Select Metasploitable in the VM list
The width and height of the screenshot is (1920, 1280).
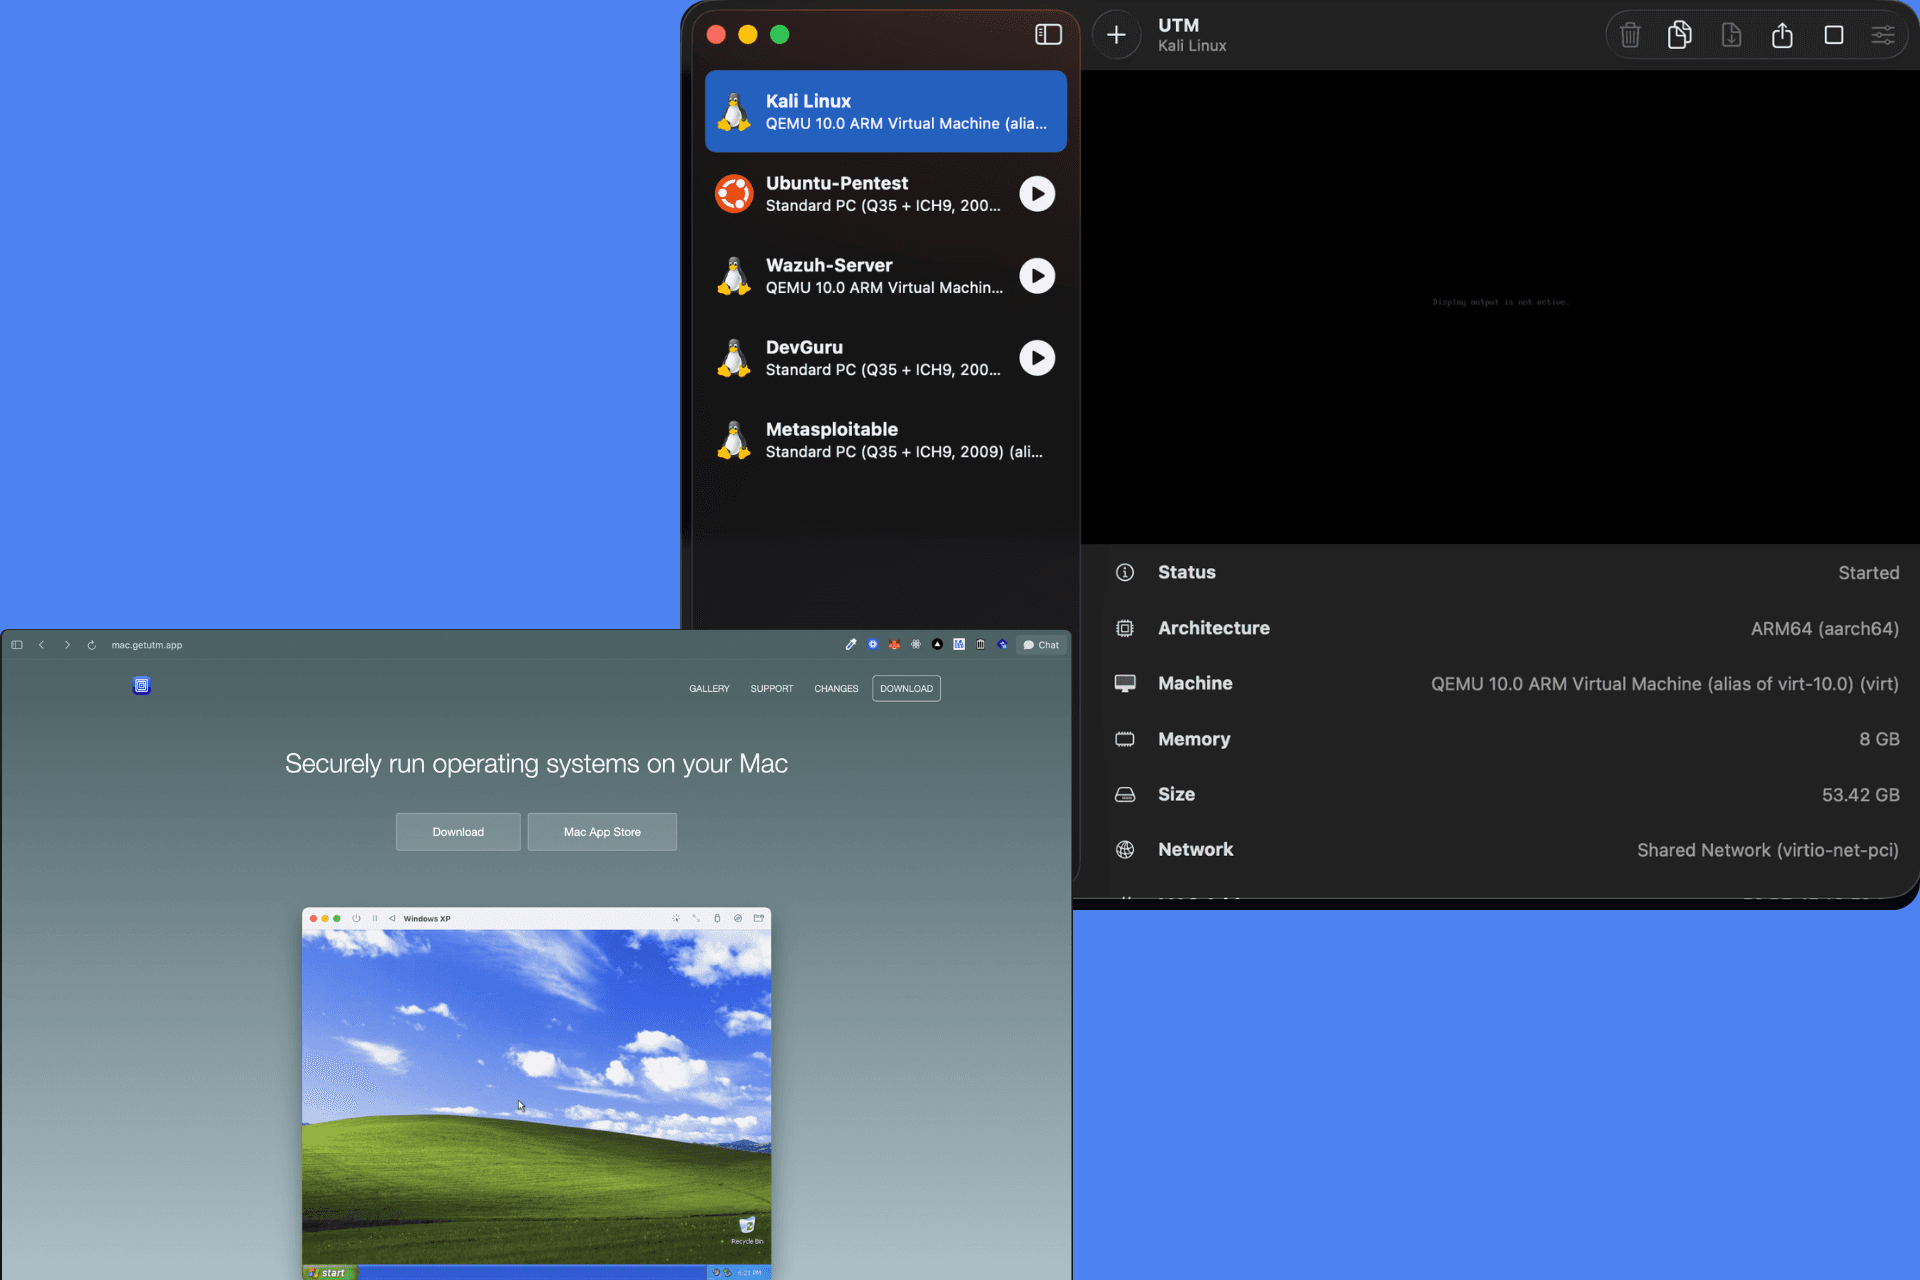[x=886, y=440]
